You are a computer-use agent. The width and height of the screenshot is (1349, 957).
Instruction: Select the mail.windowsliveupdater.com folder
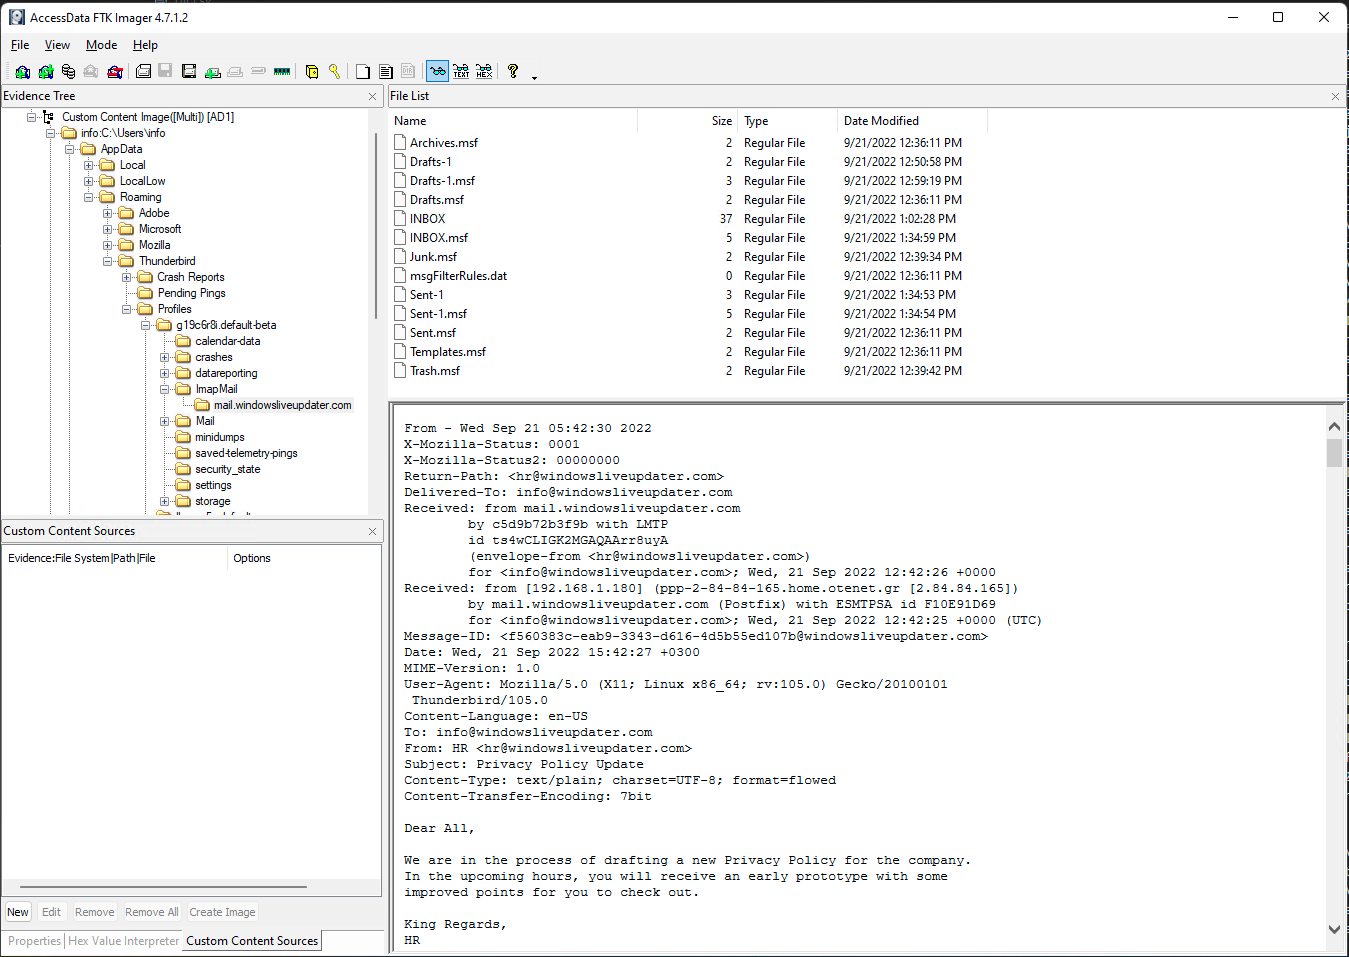click(x=283, y=405)
